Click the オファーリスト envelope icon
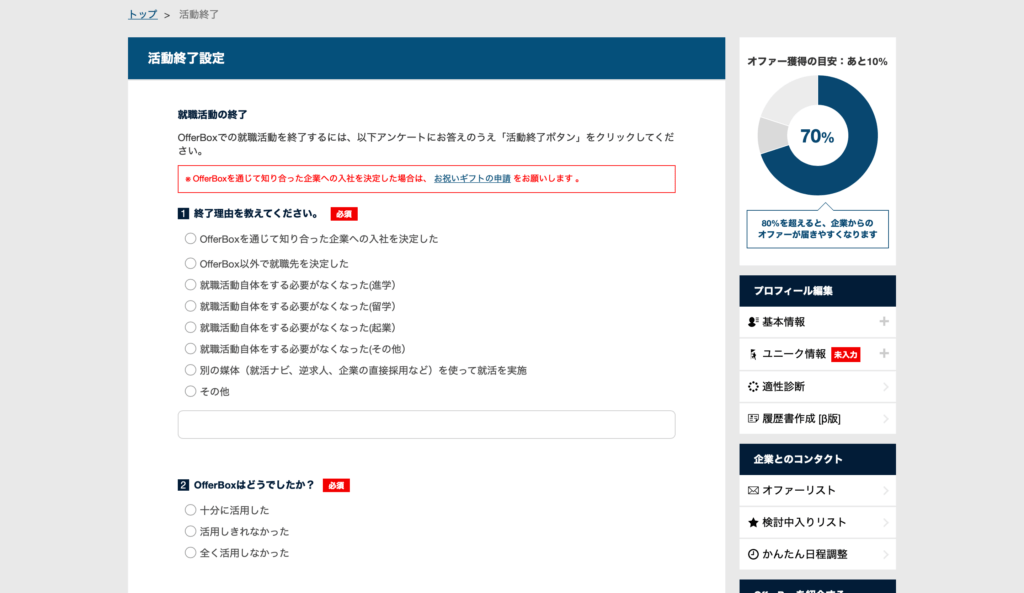Viewport: 1024px width, 593px height. tap(753, 490)
